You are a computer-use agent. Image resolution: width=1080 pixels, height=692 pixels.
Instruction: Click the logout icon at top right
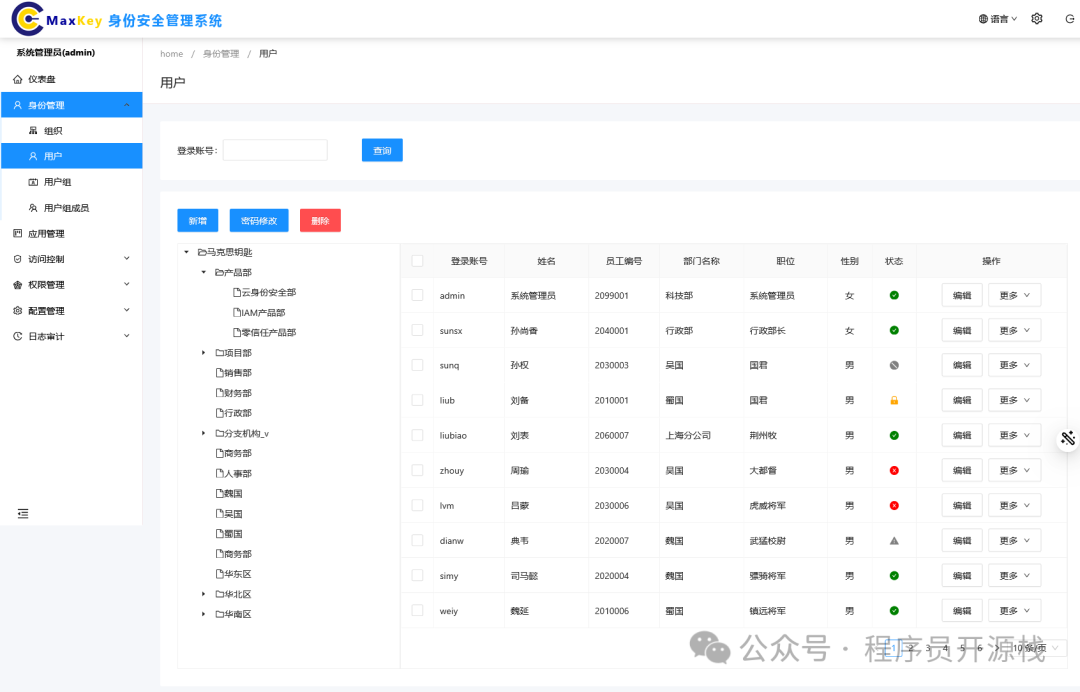click(x=1069, y=18)
